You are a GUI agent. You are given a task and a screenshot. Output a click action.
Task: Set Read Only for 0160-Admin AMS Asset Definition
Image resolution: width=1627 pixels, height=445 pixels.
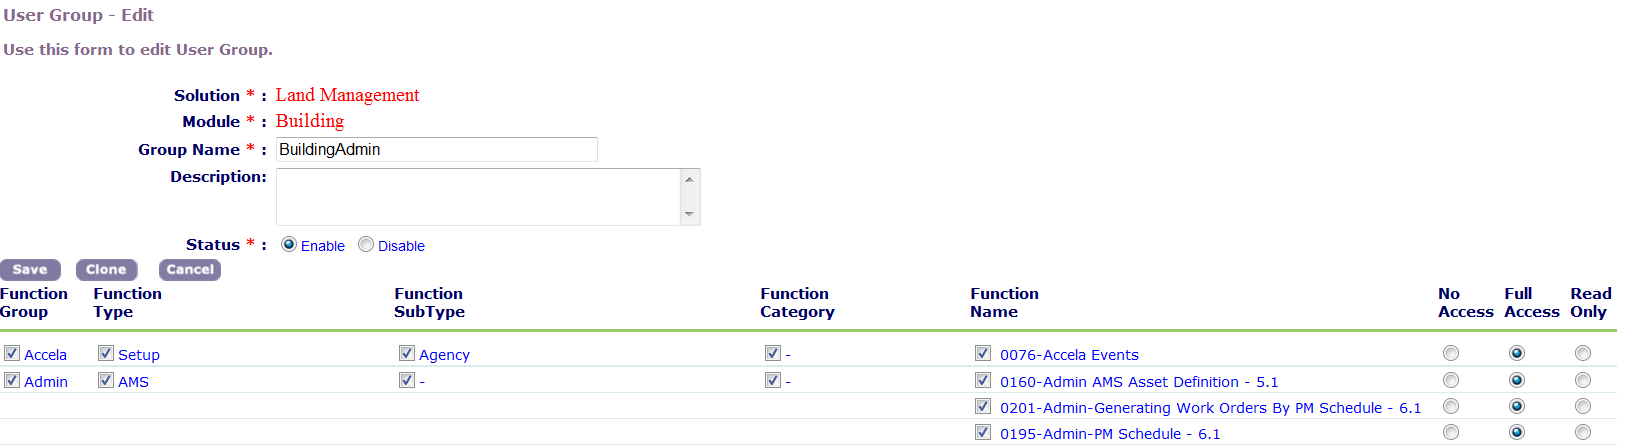(1583, 381)
